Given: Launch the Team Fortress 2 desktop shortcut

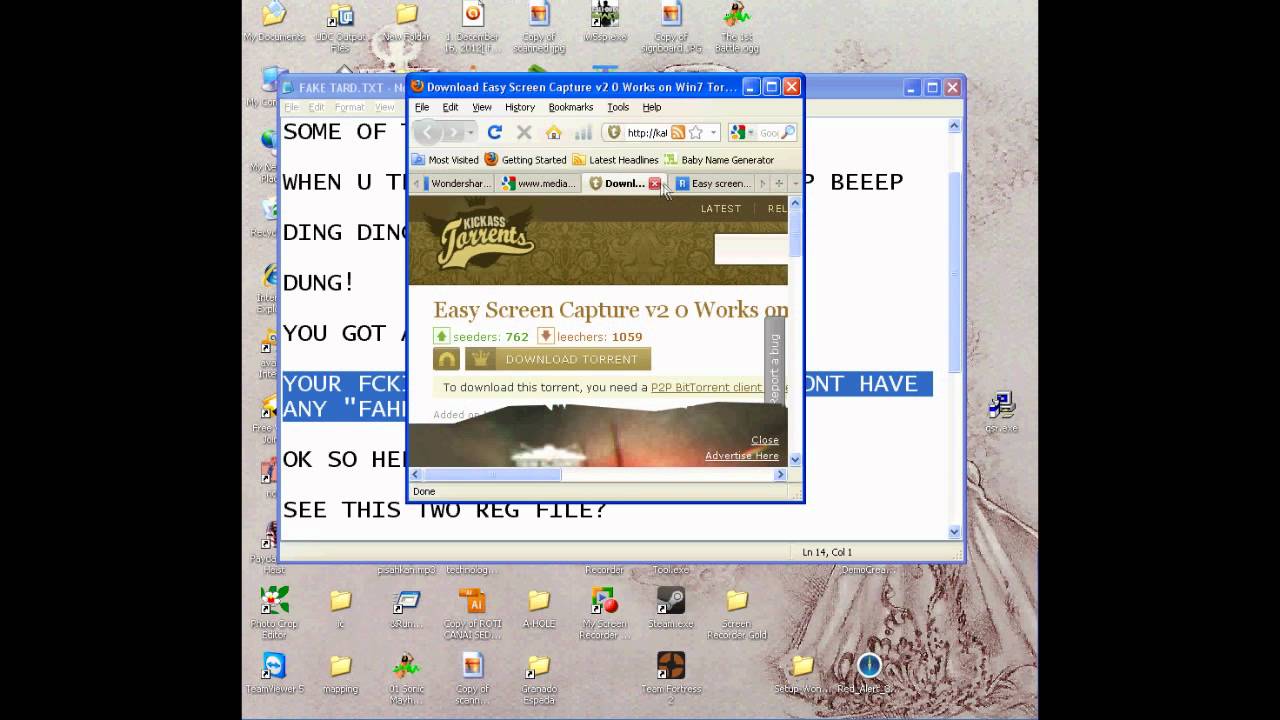Looking at the screenshot, I should 670,678.
